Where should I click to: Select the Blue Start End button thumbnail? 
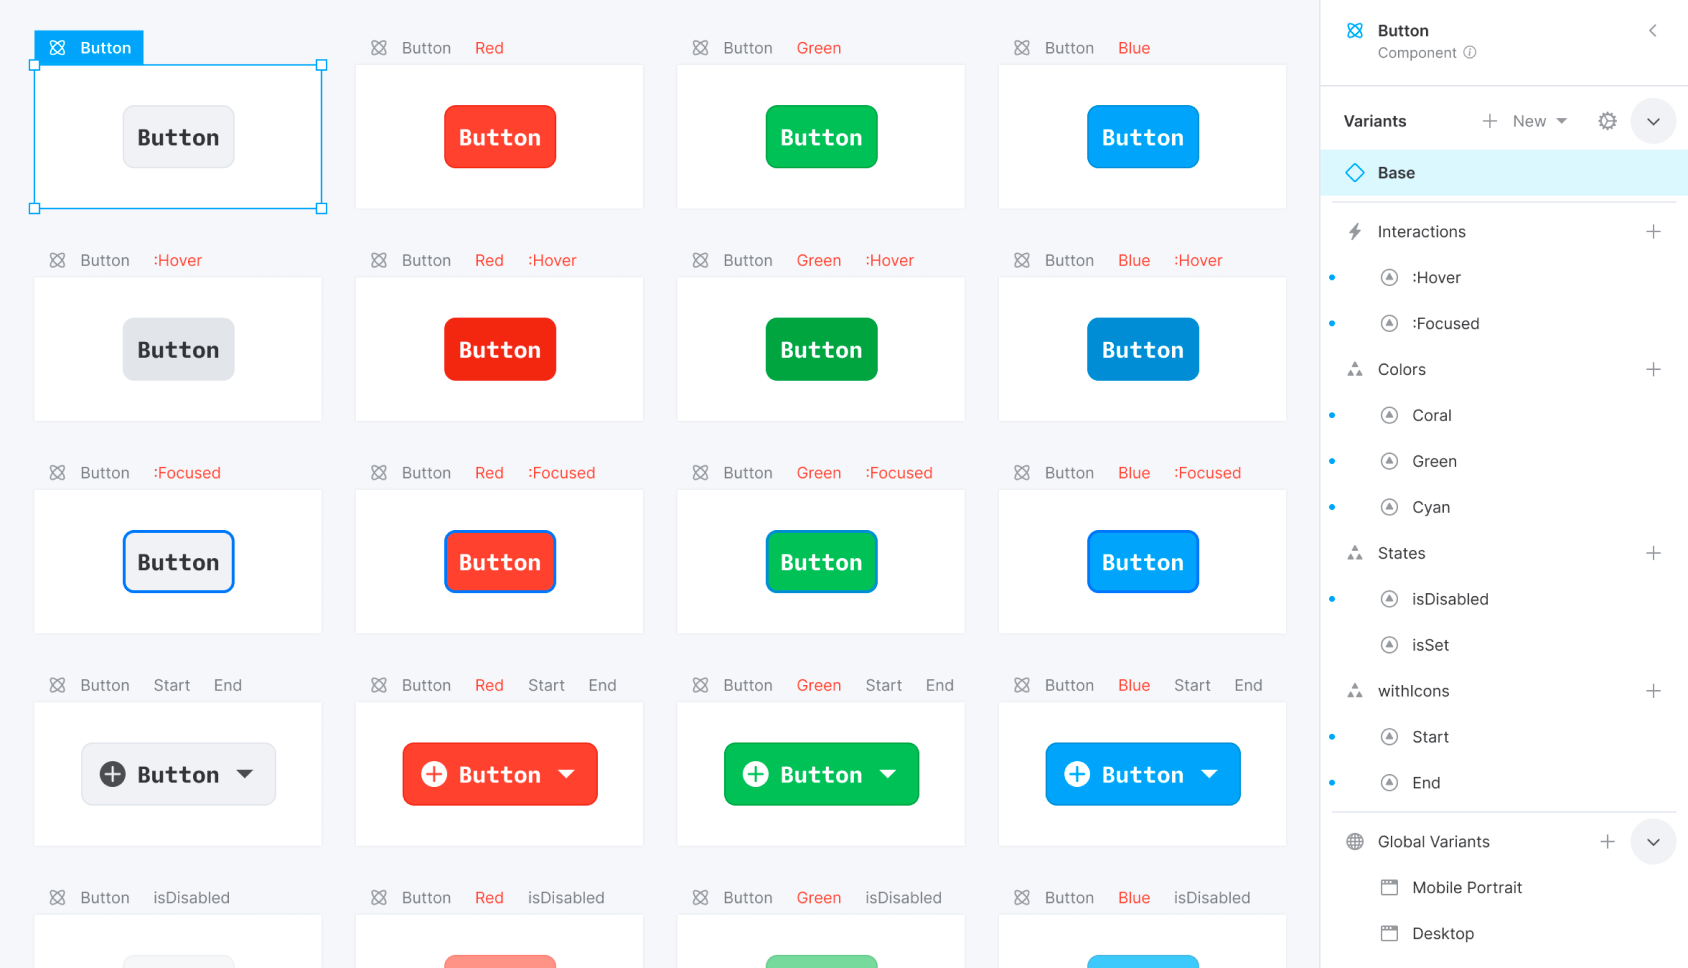coord(1143,774)
